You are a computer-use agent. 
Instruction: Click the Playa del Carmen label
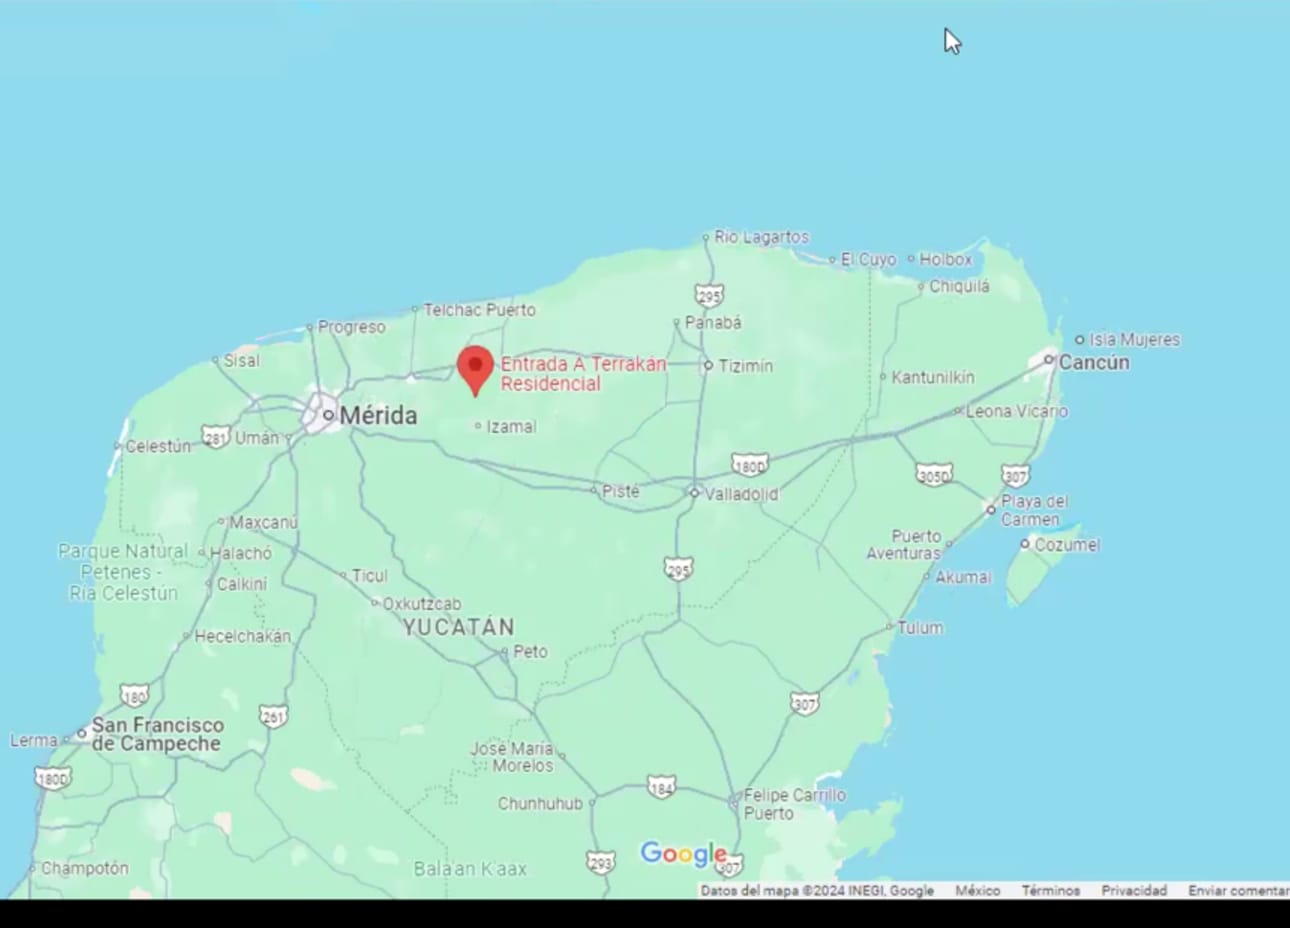coord(1034,510)
